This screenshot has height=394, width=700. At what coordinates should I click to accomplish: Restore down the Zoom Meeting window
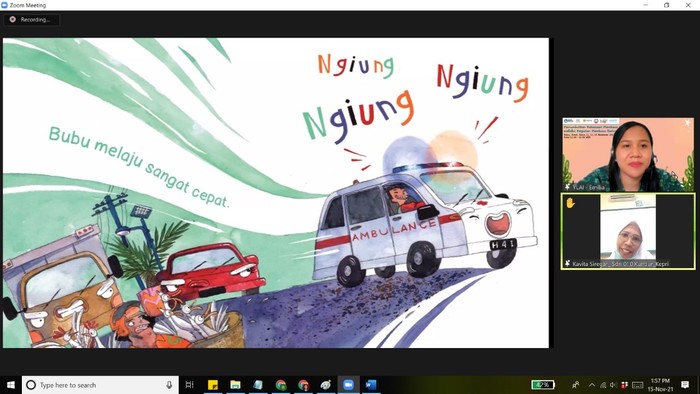pyautogui.click(x=667, y=5)
